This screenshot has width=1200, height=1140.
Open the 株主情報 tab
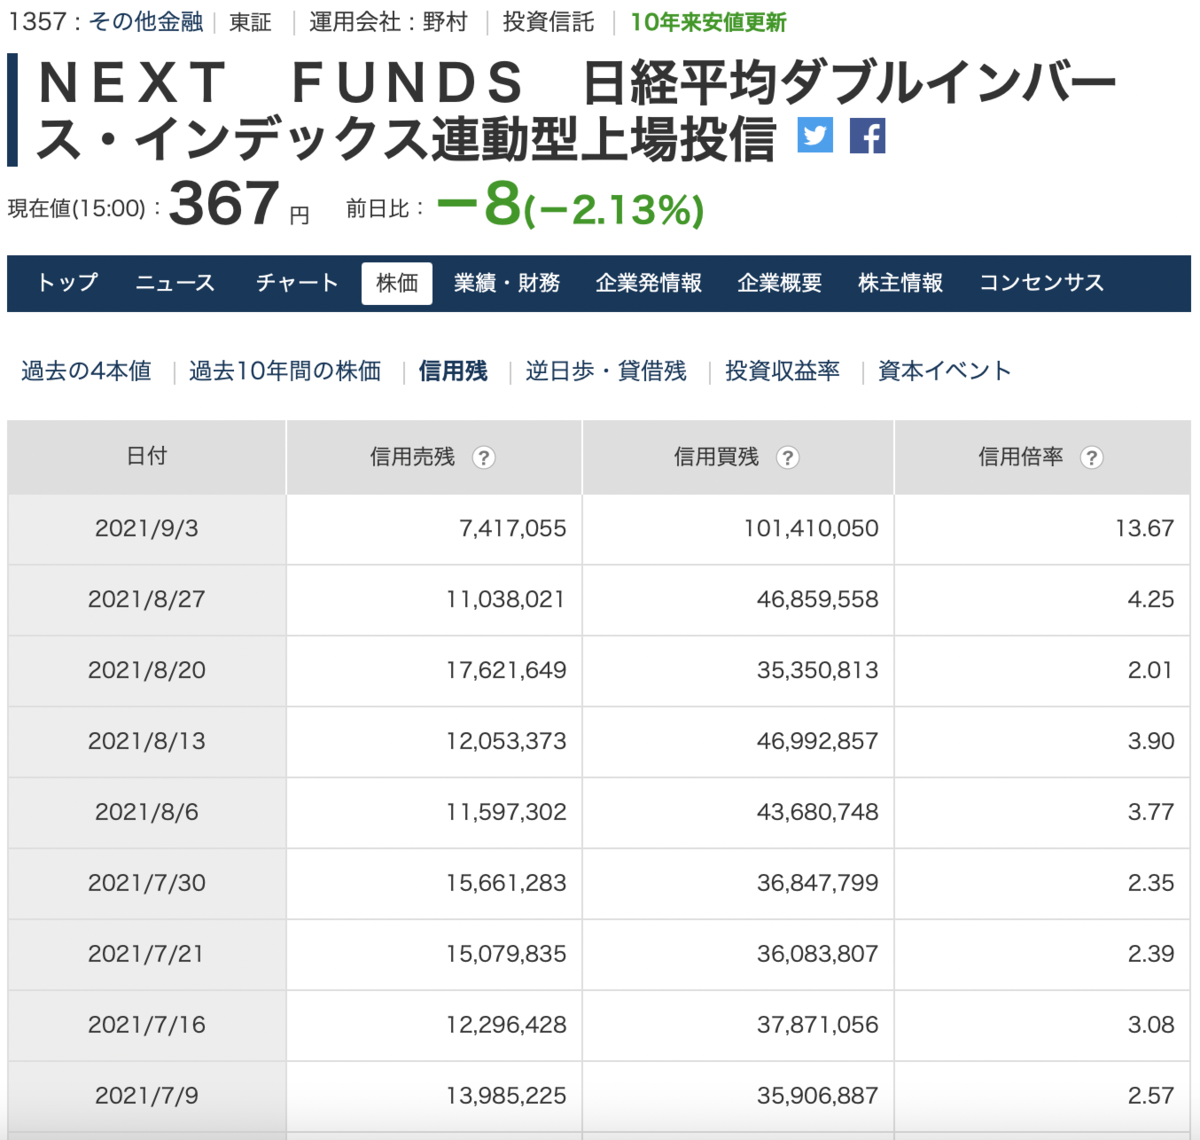click(x=900, y=283)
